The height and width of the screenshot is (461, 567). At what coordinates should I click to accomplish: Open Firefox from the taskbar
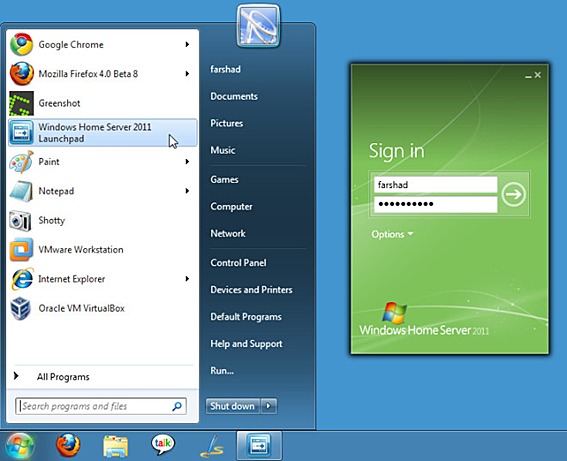(68, 445)
